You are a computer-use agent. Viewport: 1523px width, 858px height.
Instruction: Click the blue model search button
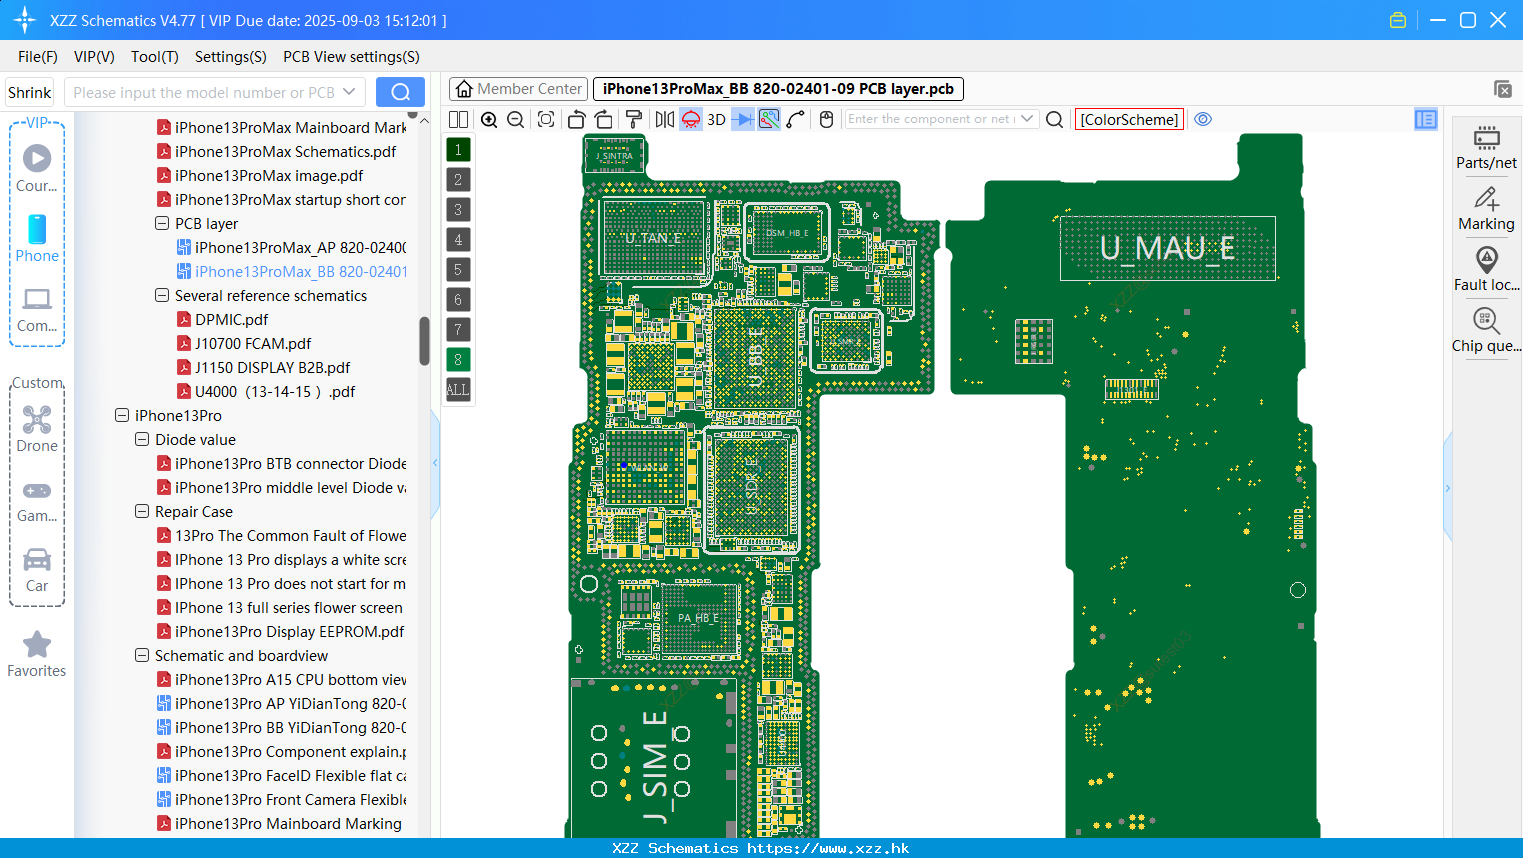[400, 92]
